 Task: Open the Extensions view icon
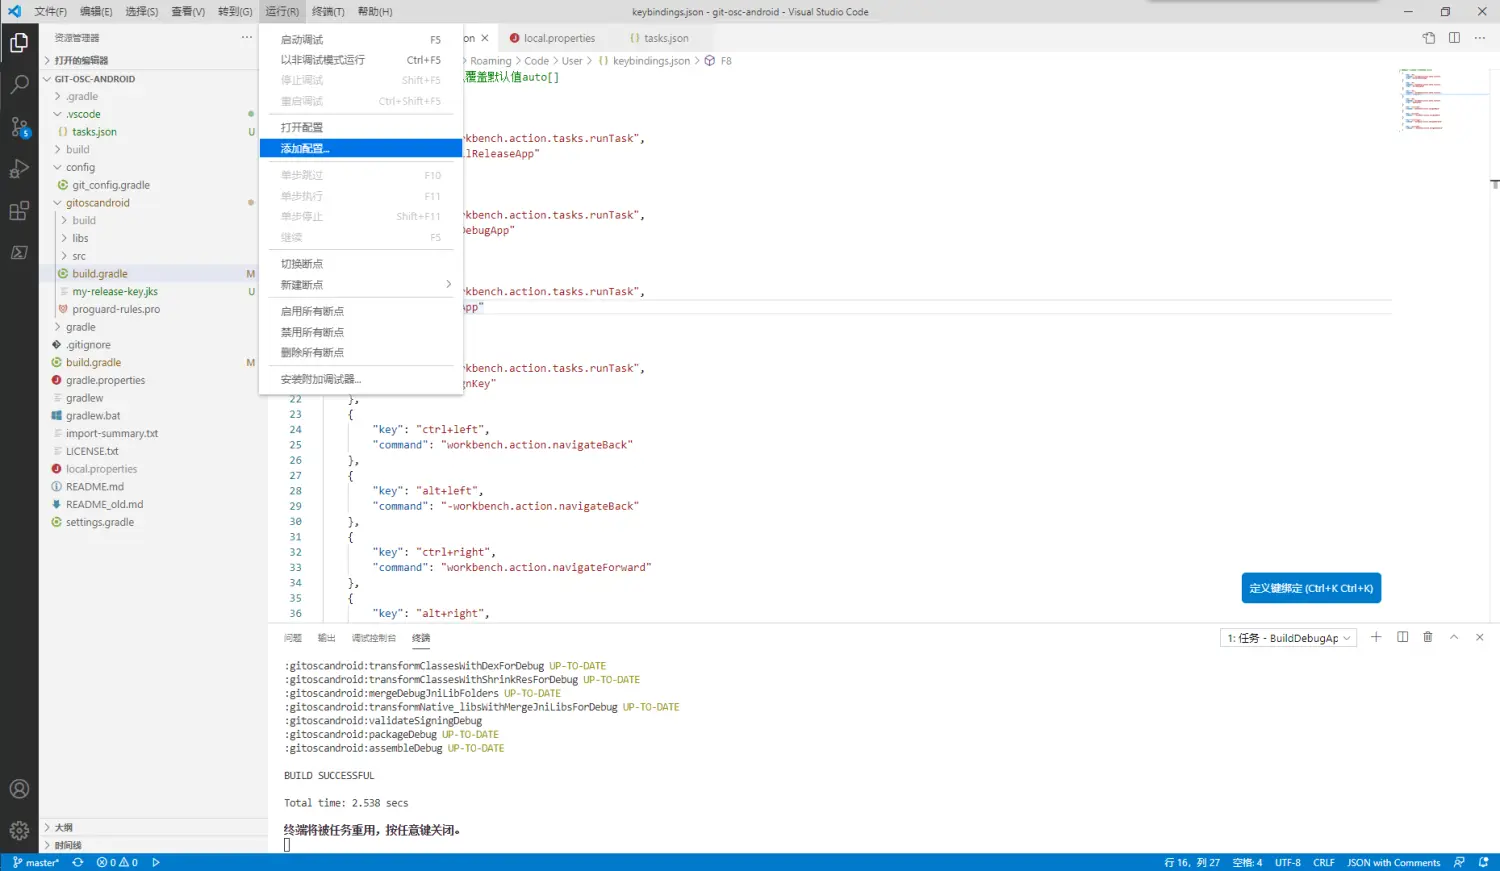click(19, 211)
